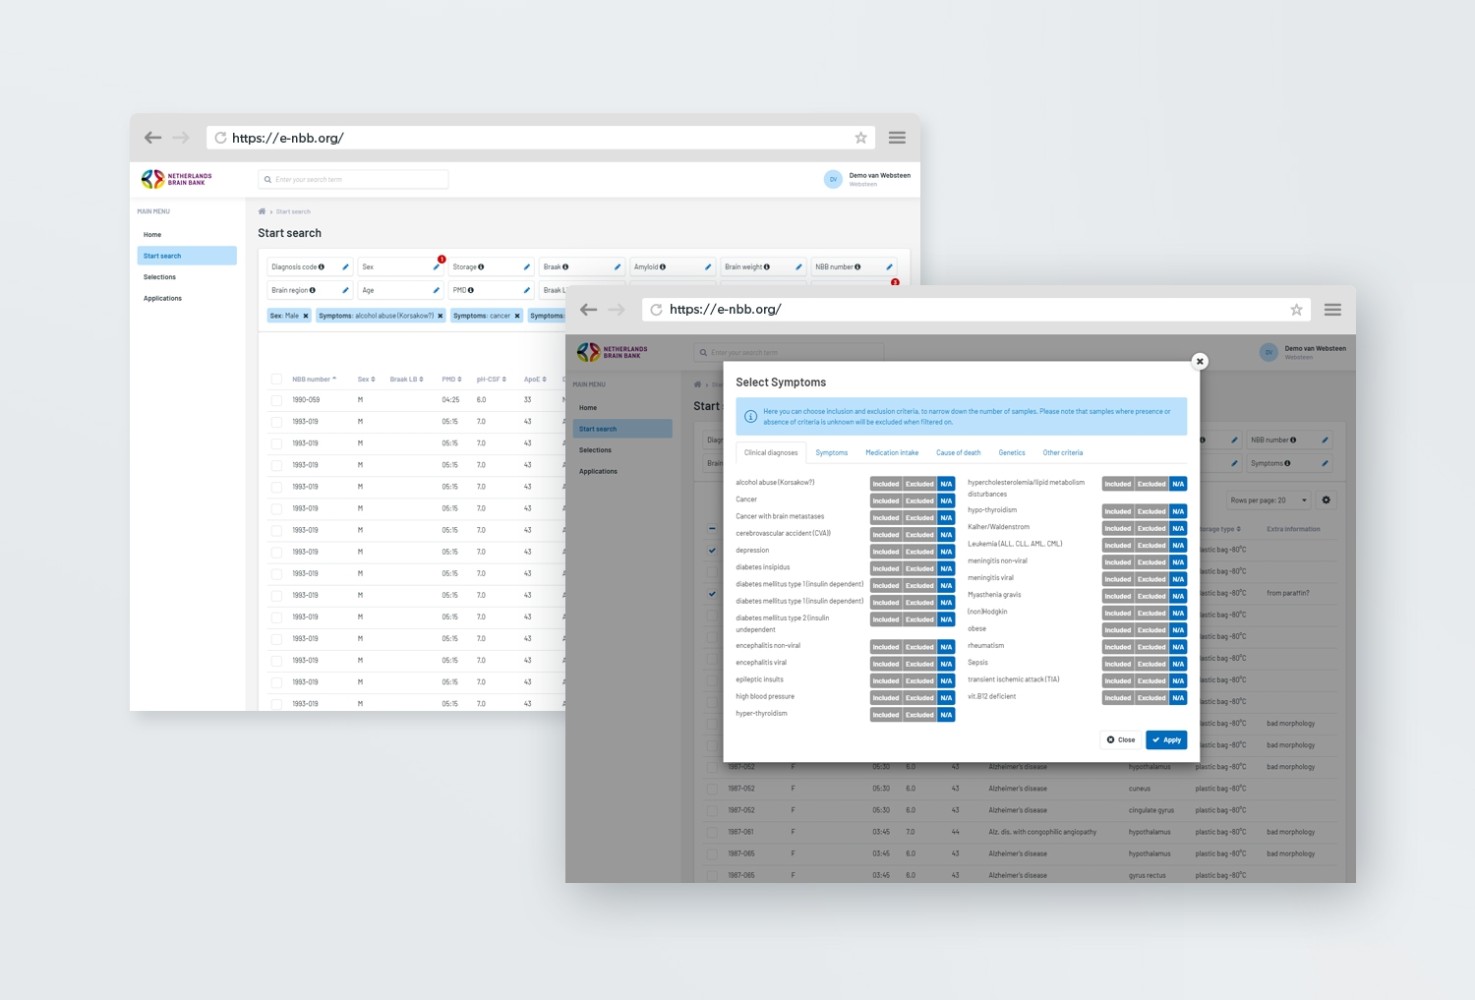Screen dimensions: 1475x1000
Task: Close the Select Symptoms dialog with the X
Action: point(1200,361)
